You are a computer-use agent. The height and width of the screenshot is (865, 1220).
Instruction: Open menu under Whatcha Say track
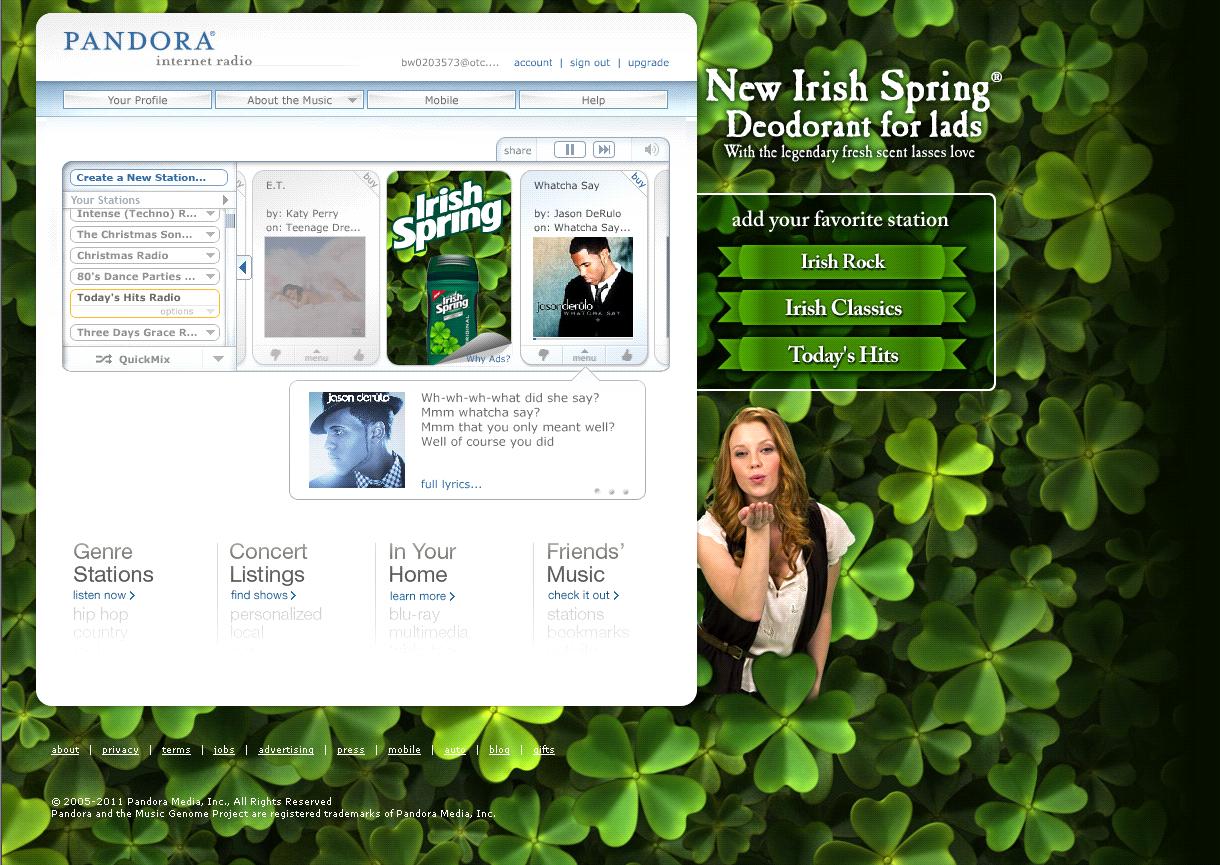pos(585,355)
